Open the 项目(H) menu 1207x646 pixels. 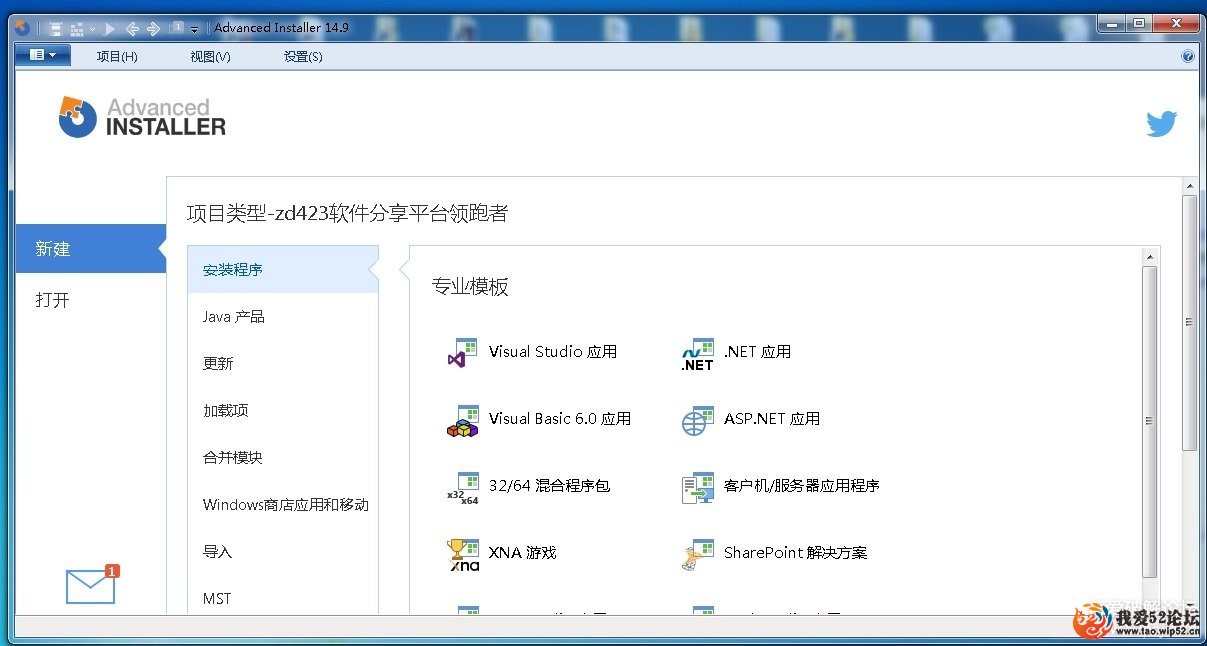coord(117,56)
